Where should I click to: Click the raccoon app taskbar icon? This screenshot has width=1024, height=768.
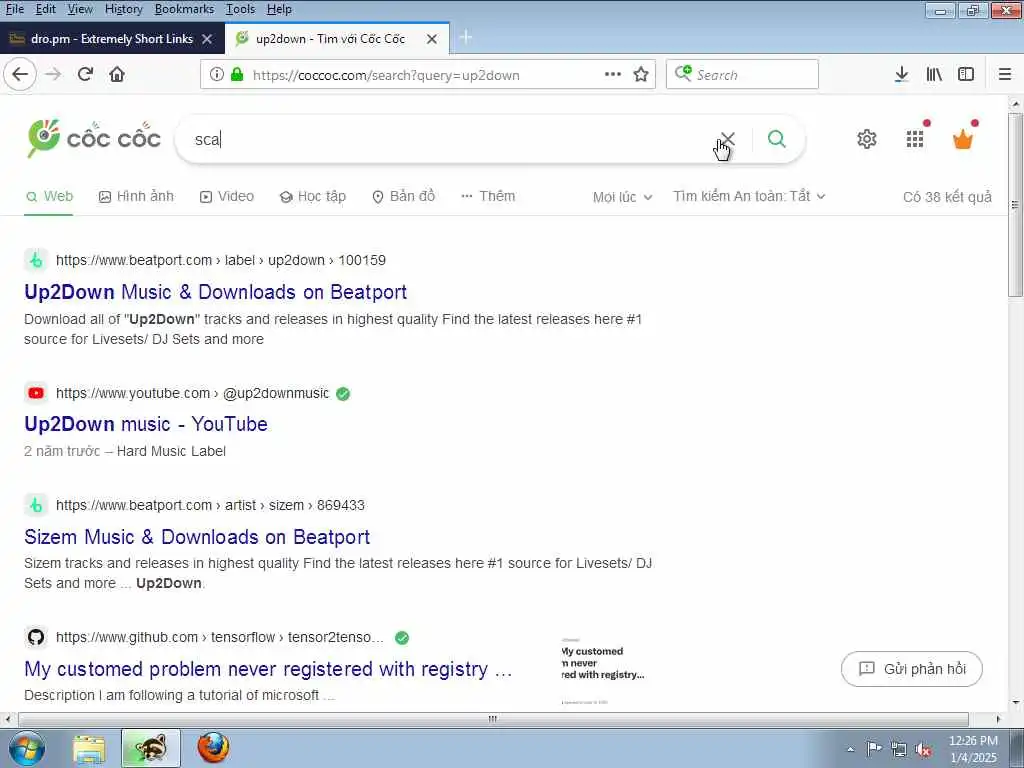pyautogui.click(x=151, y=748)
